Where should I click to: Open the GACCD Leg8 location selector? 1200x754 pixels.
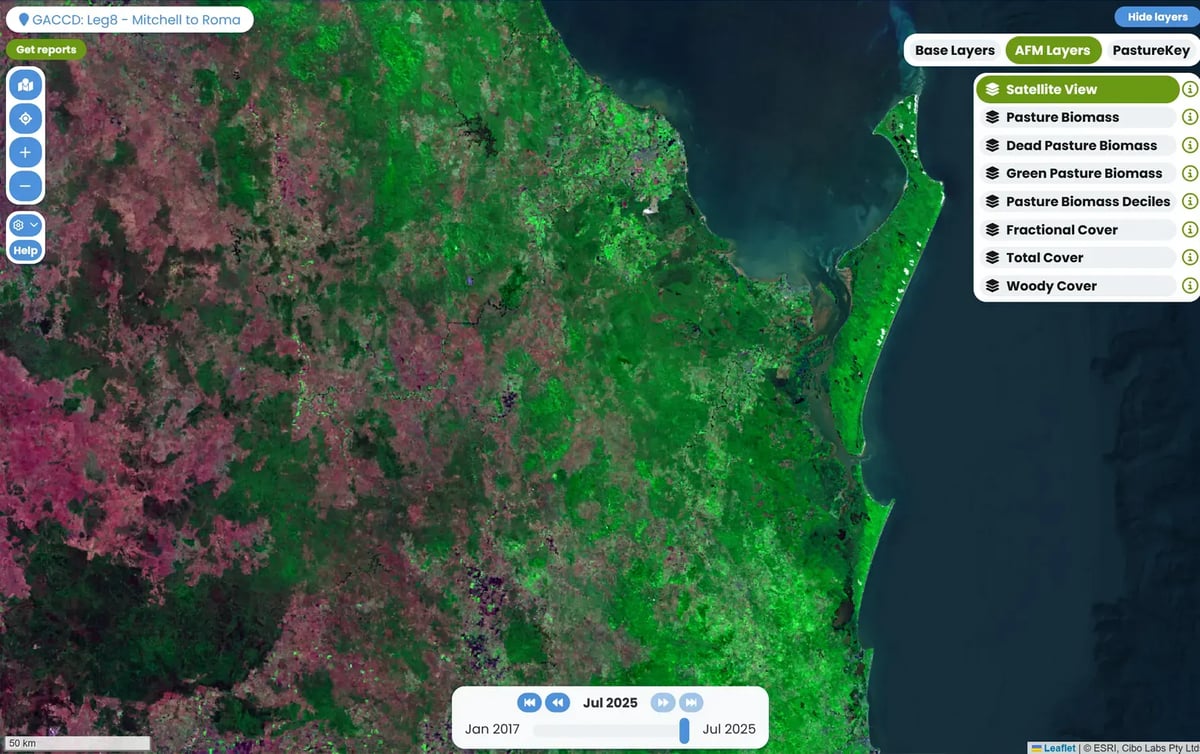click(x=129, y=19)
